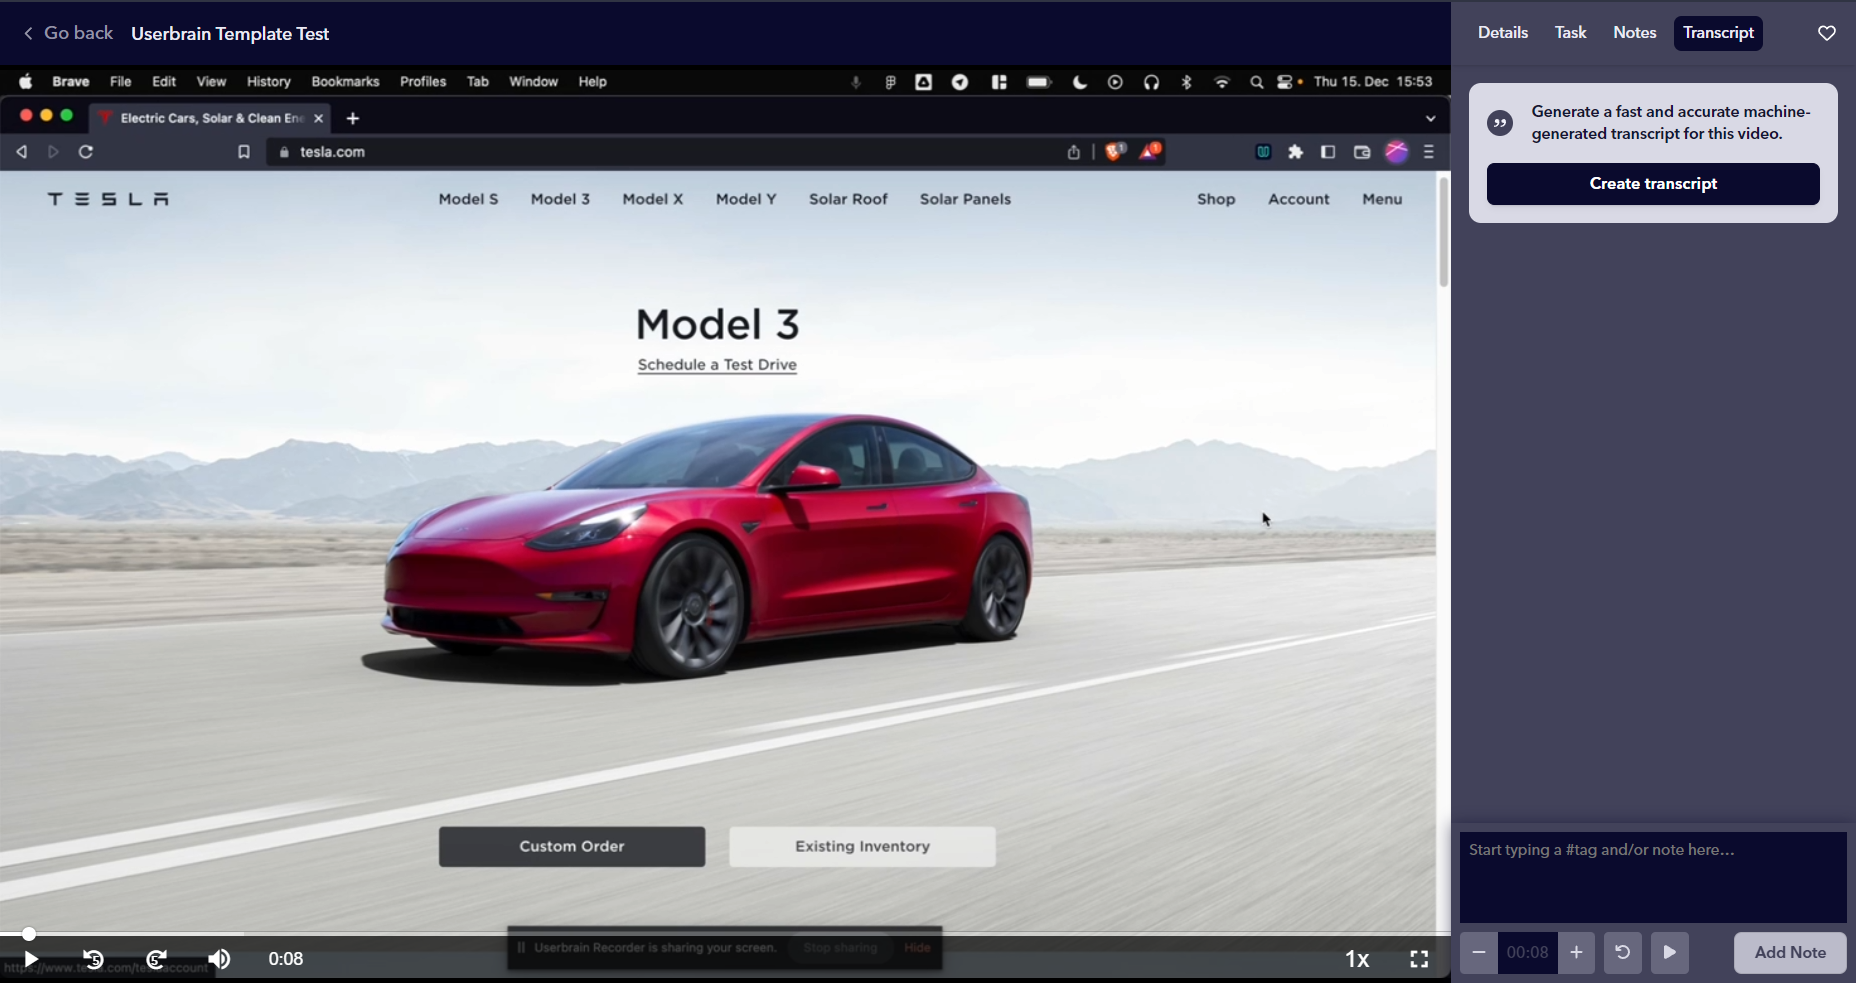This screenshot has width=1856, height=983.
Task: Reload the tesla.com page
Action: [86, 152]
